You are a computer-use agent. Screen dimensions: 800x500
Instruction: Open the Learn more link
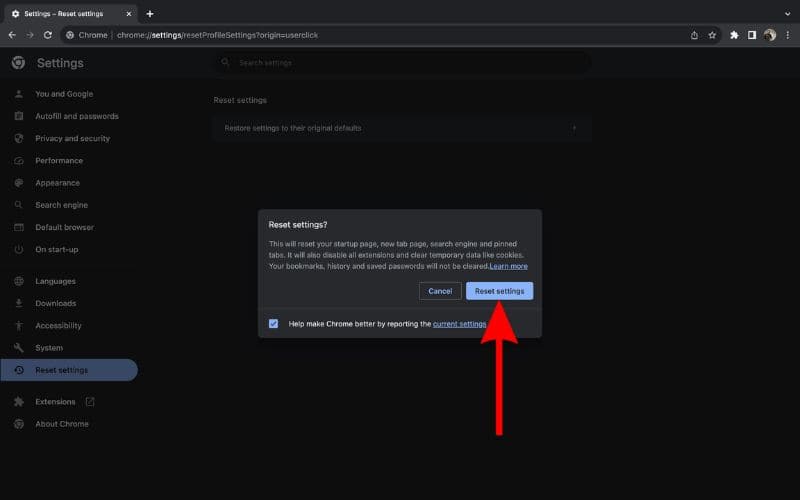(508, 266)
